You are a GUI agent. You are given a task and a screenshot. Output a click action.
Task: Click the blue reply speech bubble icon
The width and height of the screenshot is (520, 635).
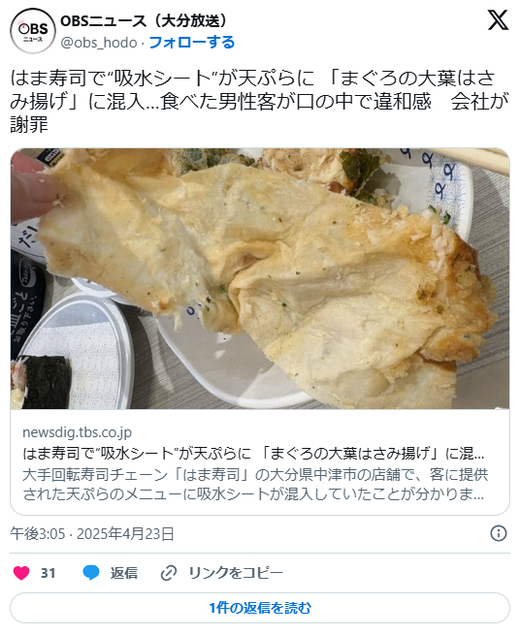pos(91,573)
